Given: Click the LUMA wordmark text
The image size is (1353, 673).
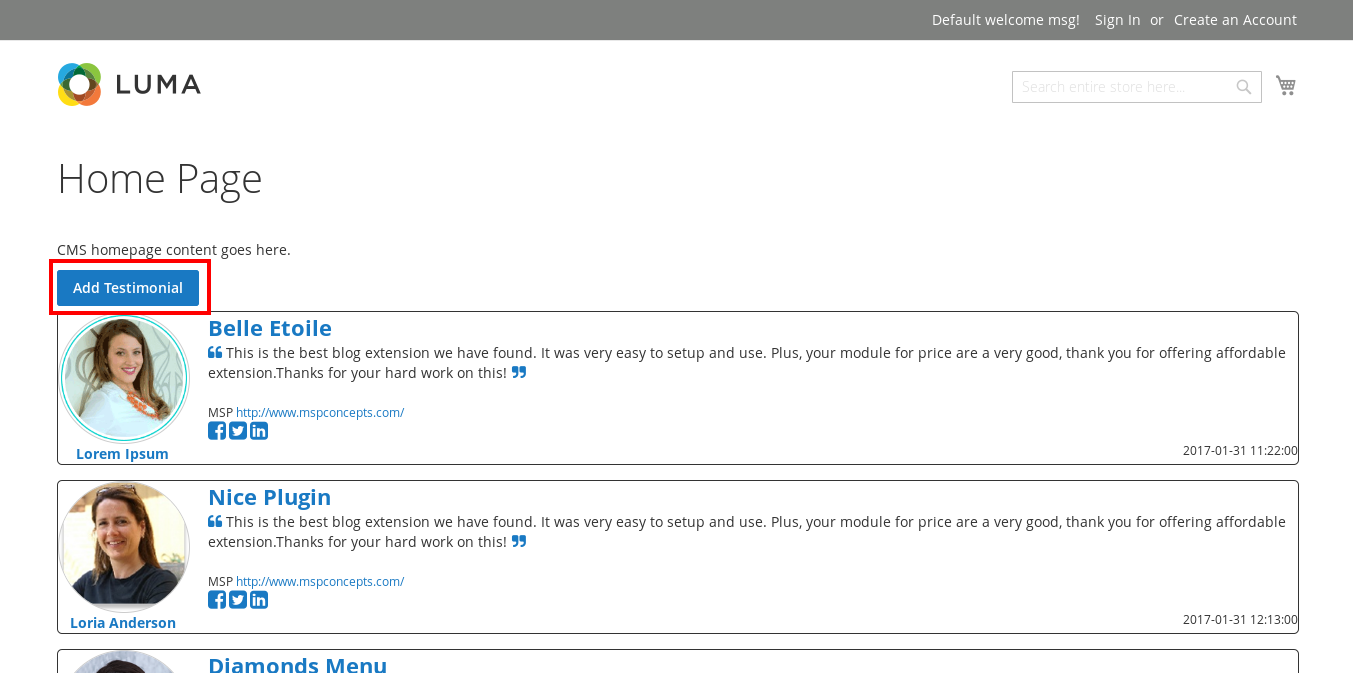Looking at the screenshot, I should click(x=158, y=85).
